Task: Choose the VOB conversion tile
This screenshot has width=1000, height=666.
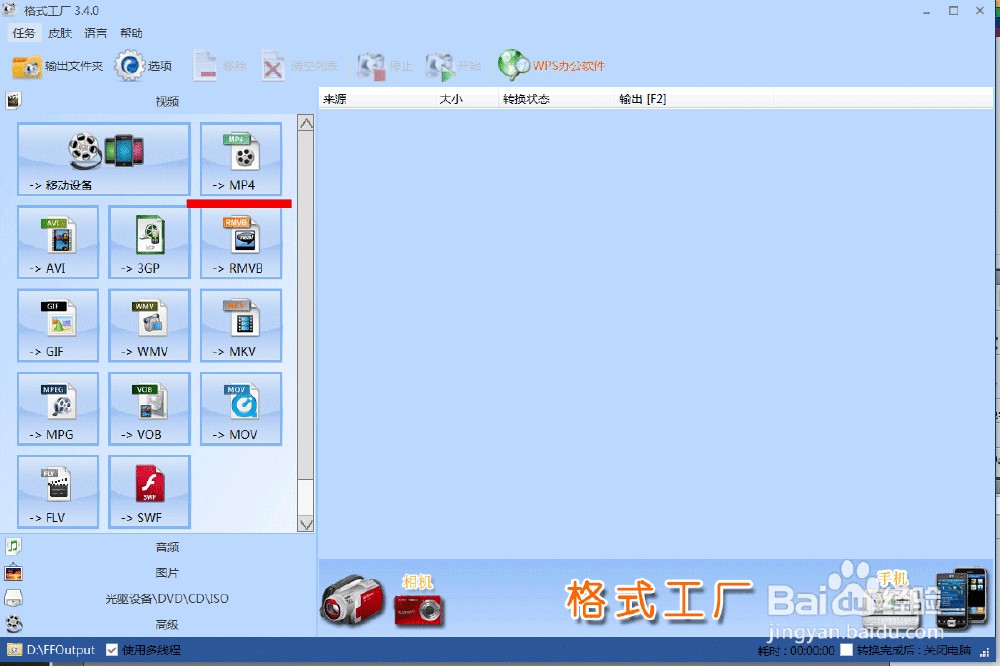Action: tap(149, 408)
